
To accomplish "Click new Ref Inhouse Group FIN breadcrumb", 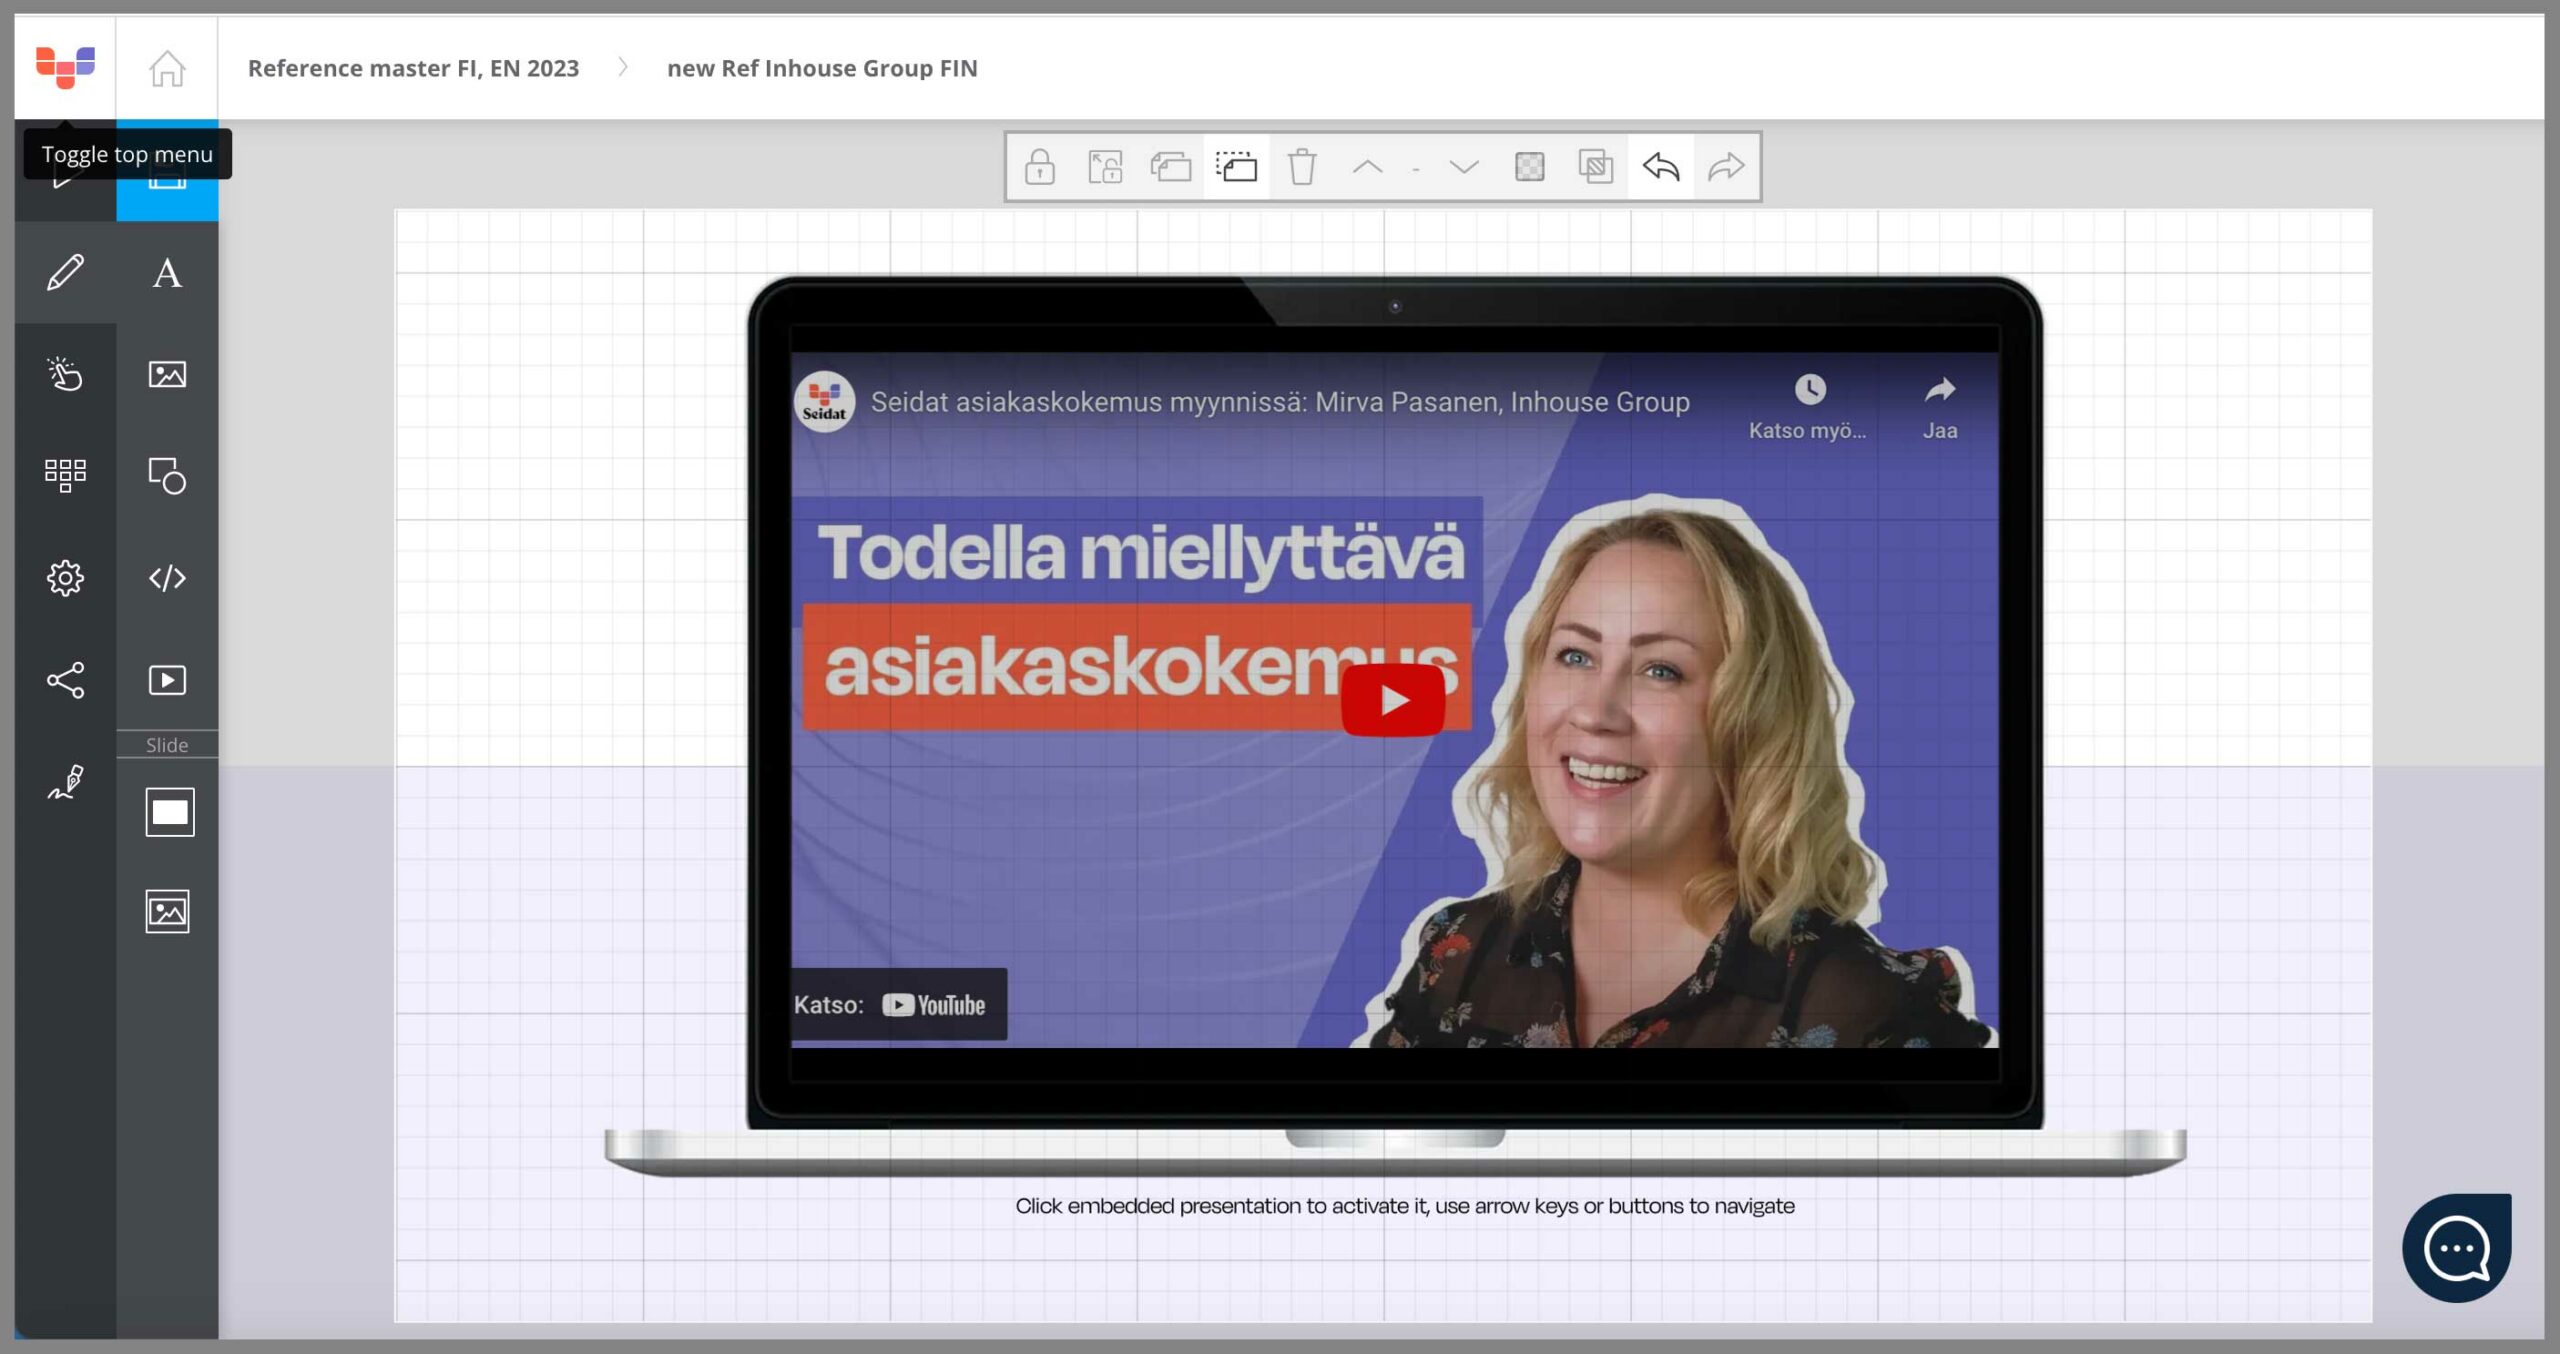I will pyautogui.click(x=822, y=68).
